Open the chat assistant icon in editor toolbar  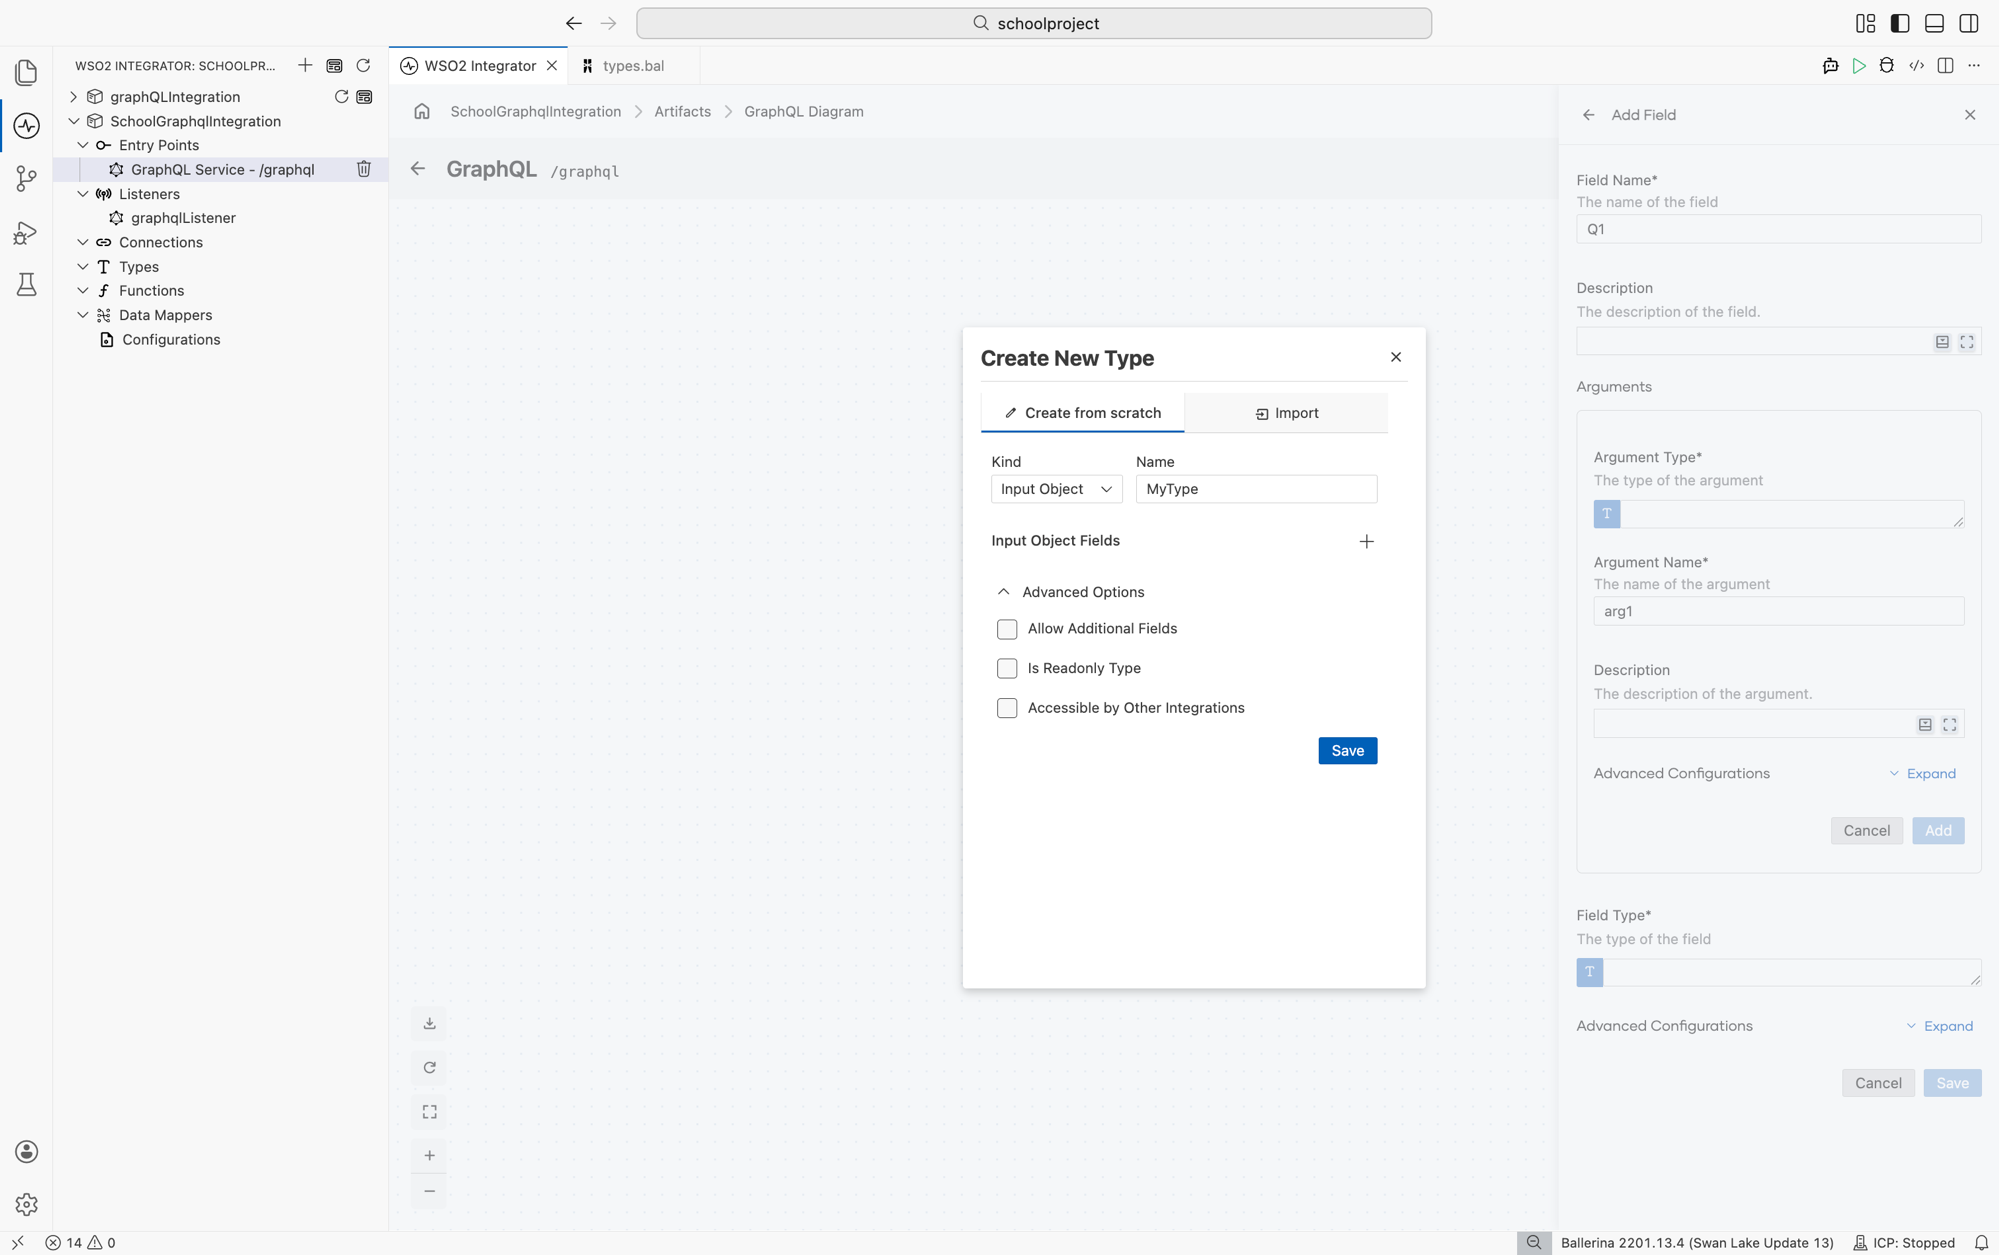[x=1830, y=65]
